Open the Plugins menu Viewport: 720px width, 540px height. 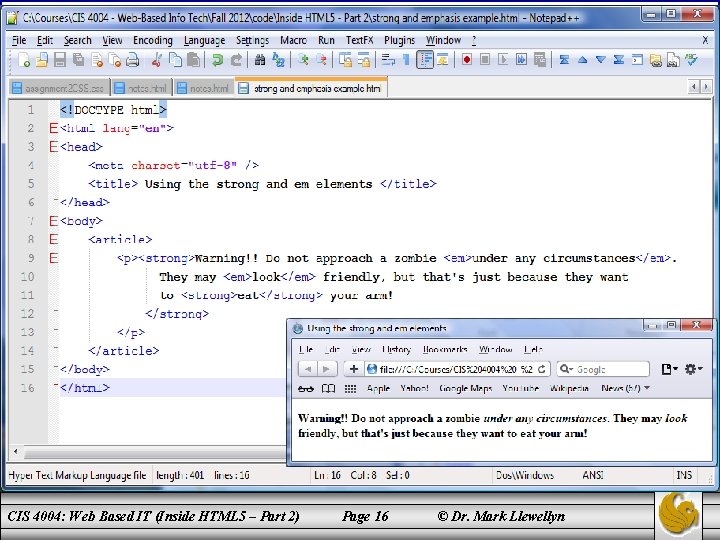399,40
